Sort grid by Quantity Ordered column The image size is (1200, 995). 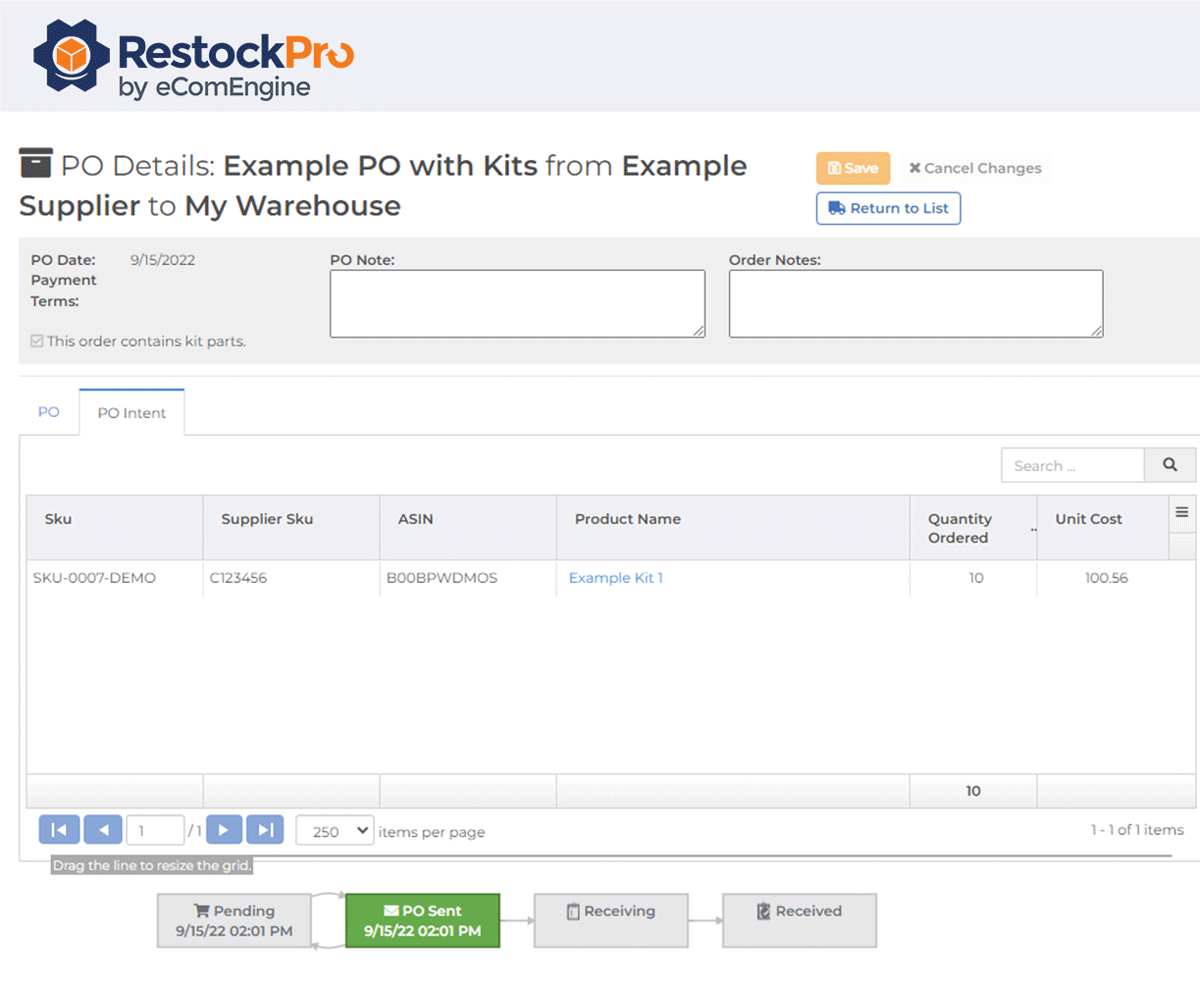[x=960, y=528]
